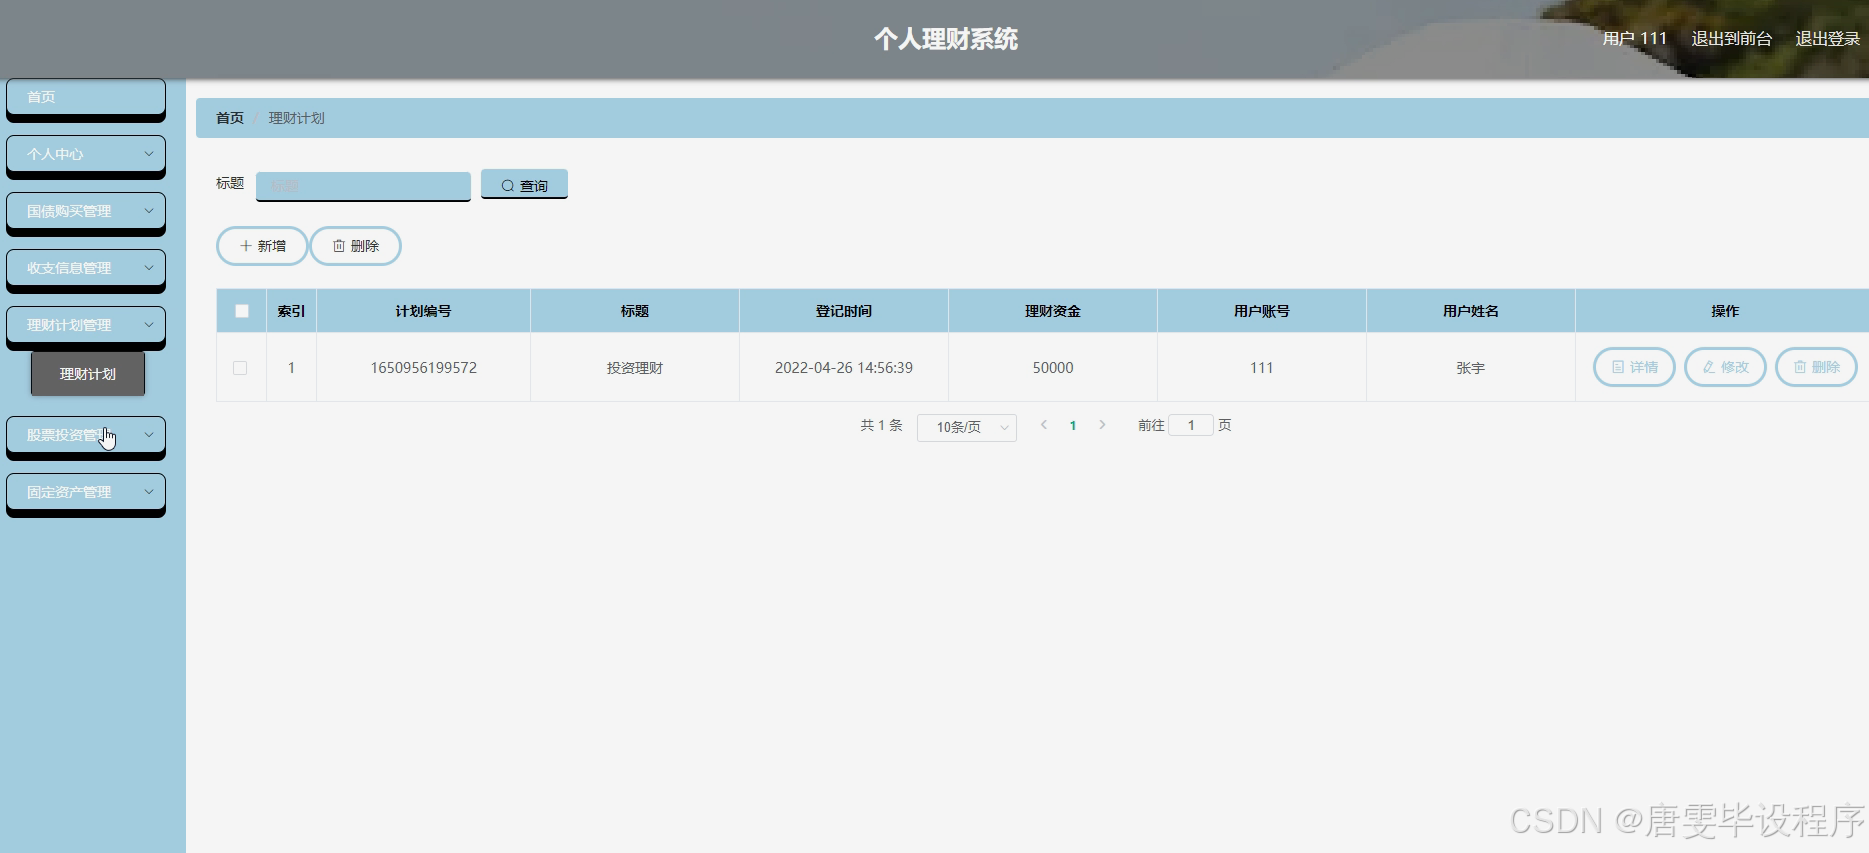Toggle the select-all checkbox in table header

click(241, 311)
